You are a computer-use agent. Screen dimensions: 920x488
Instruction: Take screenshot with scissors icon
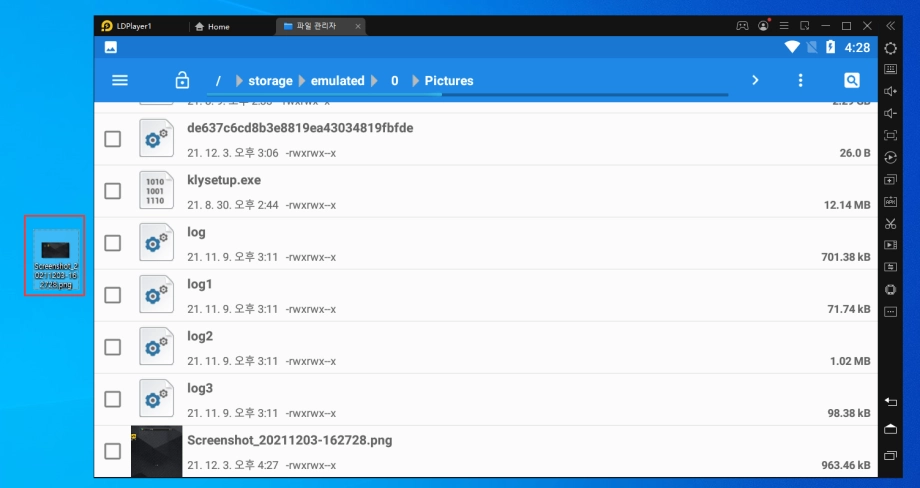click(x=891, y=223)
